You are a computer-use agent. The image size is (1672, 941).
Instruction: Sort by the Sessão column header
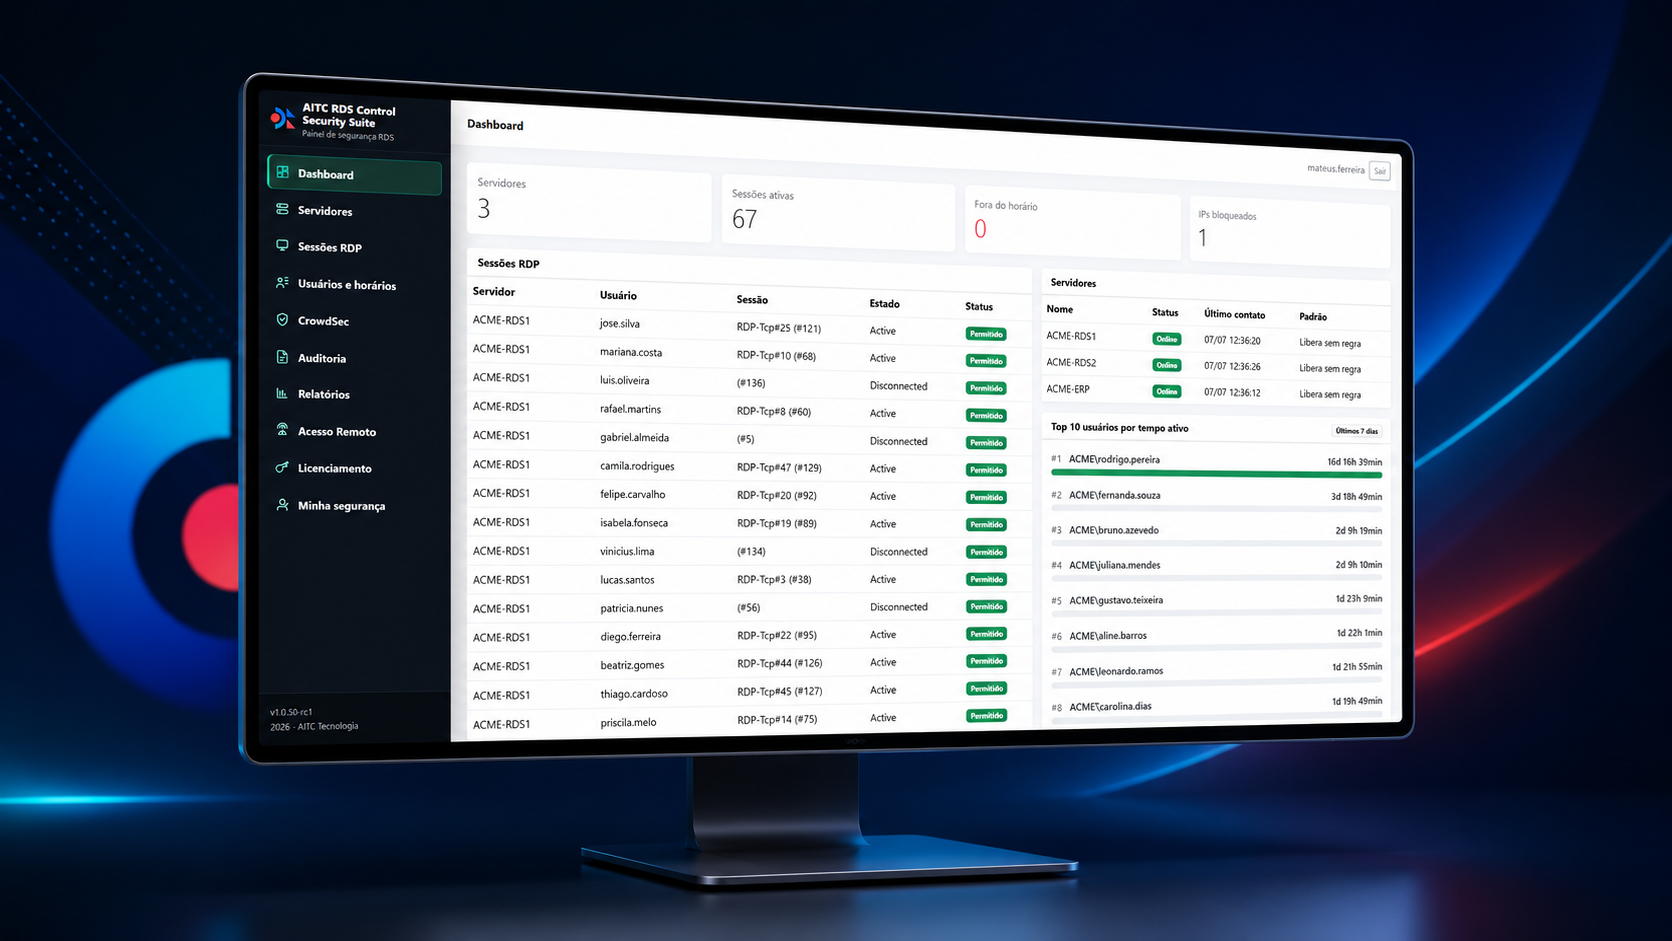tap(752, 299)
